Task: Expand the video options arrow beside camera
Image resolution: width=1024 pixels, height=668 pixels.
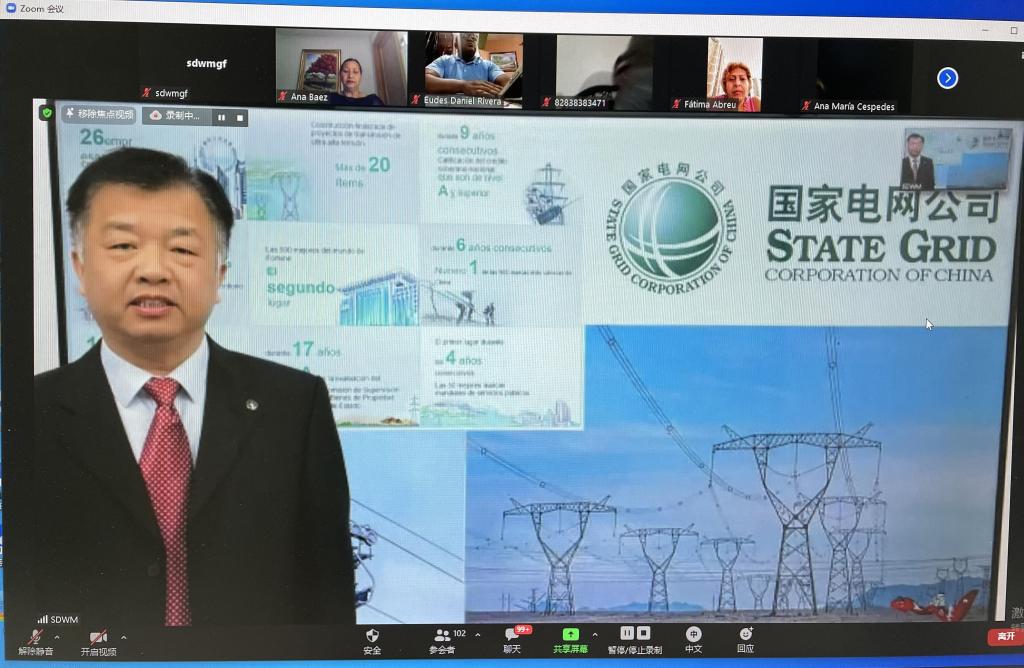Action: (124, 637)
